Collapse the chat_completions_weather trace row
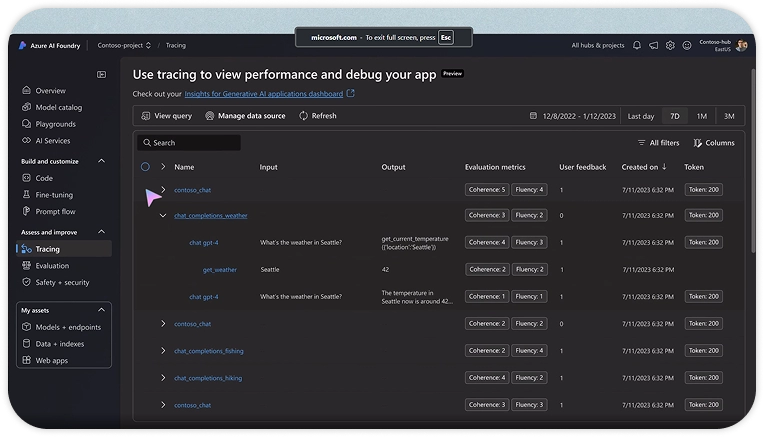This screenshot has width=764, height=437. point(163,215)
